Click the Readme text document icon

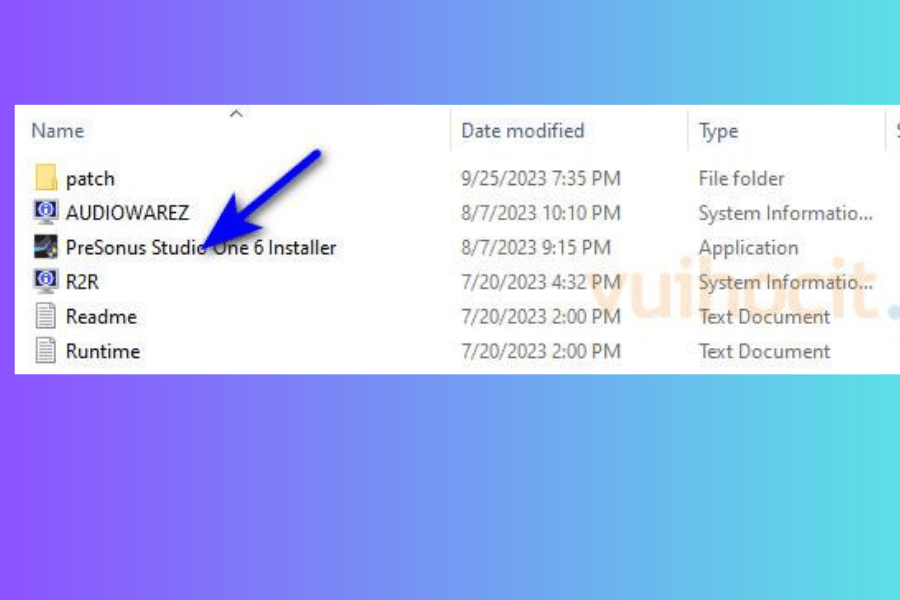click(46, 316)
